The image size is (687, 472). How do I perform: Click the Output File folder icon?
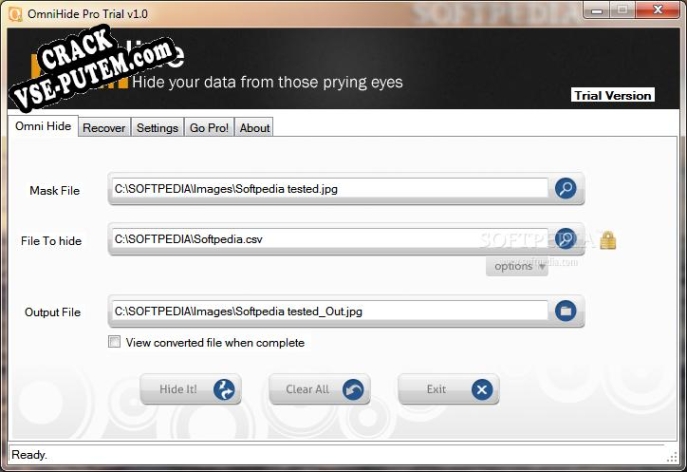click(x=566, y=311)
